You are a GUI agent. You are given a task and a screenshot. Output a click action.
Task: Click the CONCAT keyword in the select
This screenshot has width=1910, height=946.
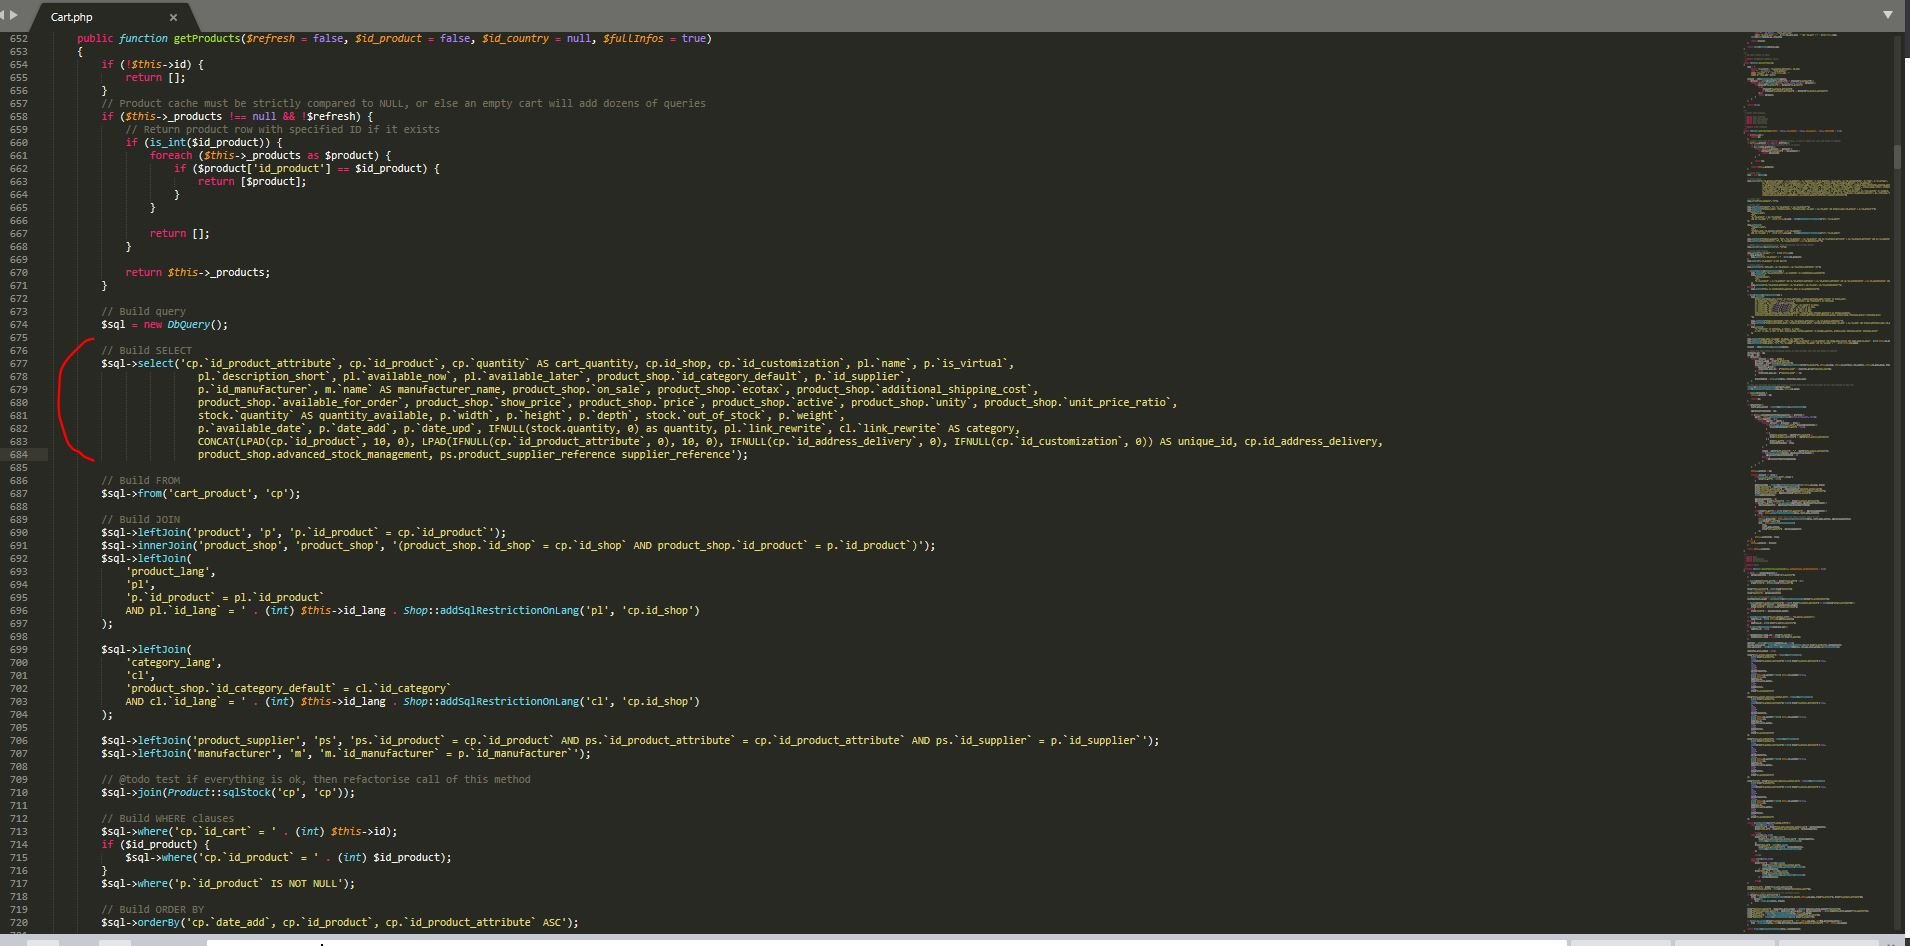point(216,442)
